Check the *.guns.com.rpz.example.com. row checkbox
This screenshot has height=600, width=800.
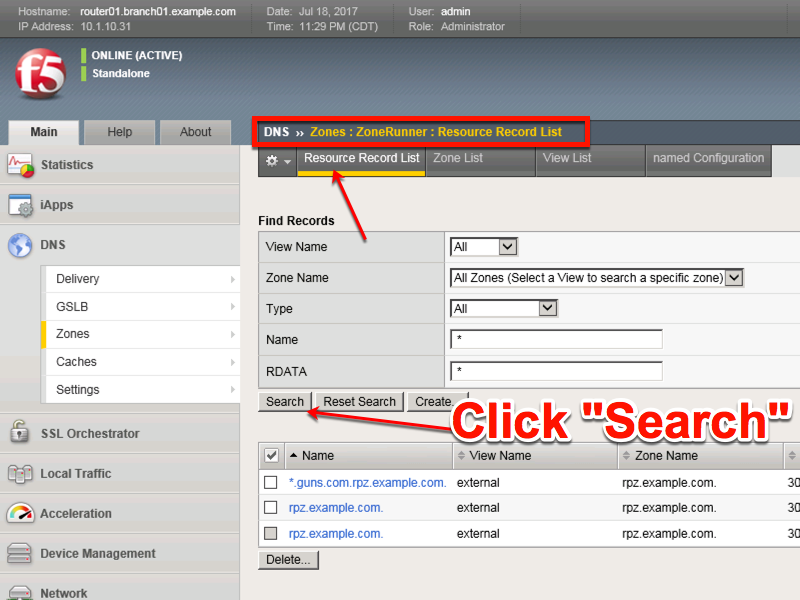click(x=270, y=482)
